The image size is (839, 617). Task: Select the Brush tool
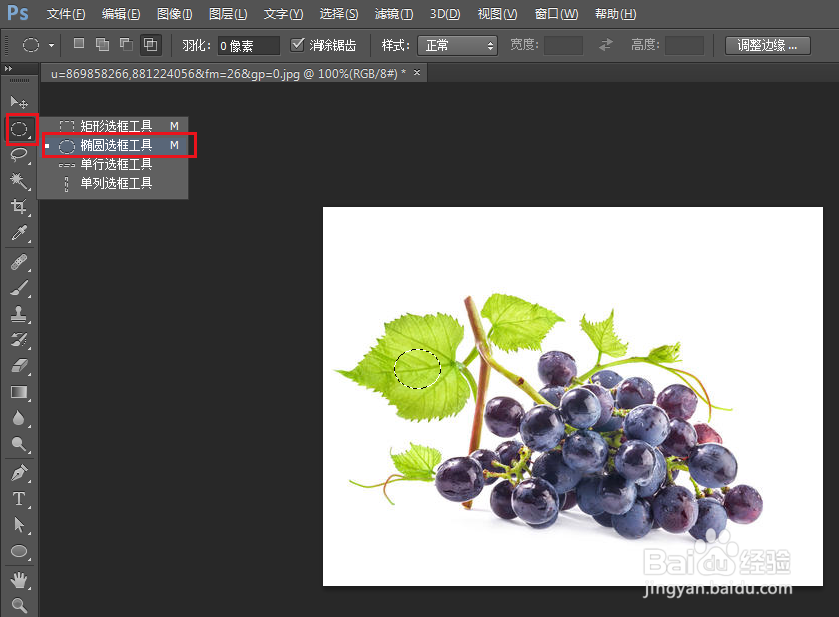click(20, 287)
